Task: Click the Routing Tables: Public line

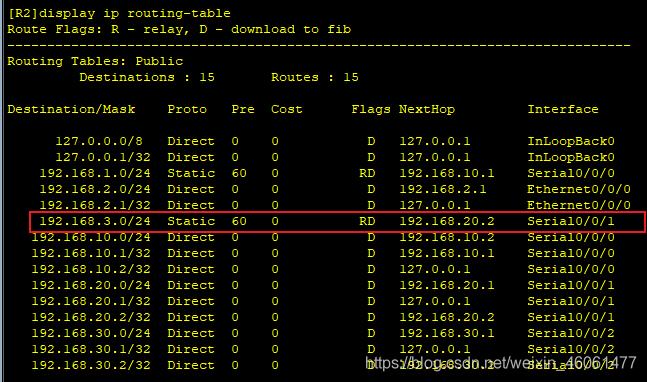Action: point(95,61)
